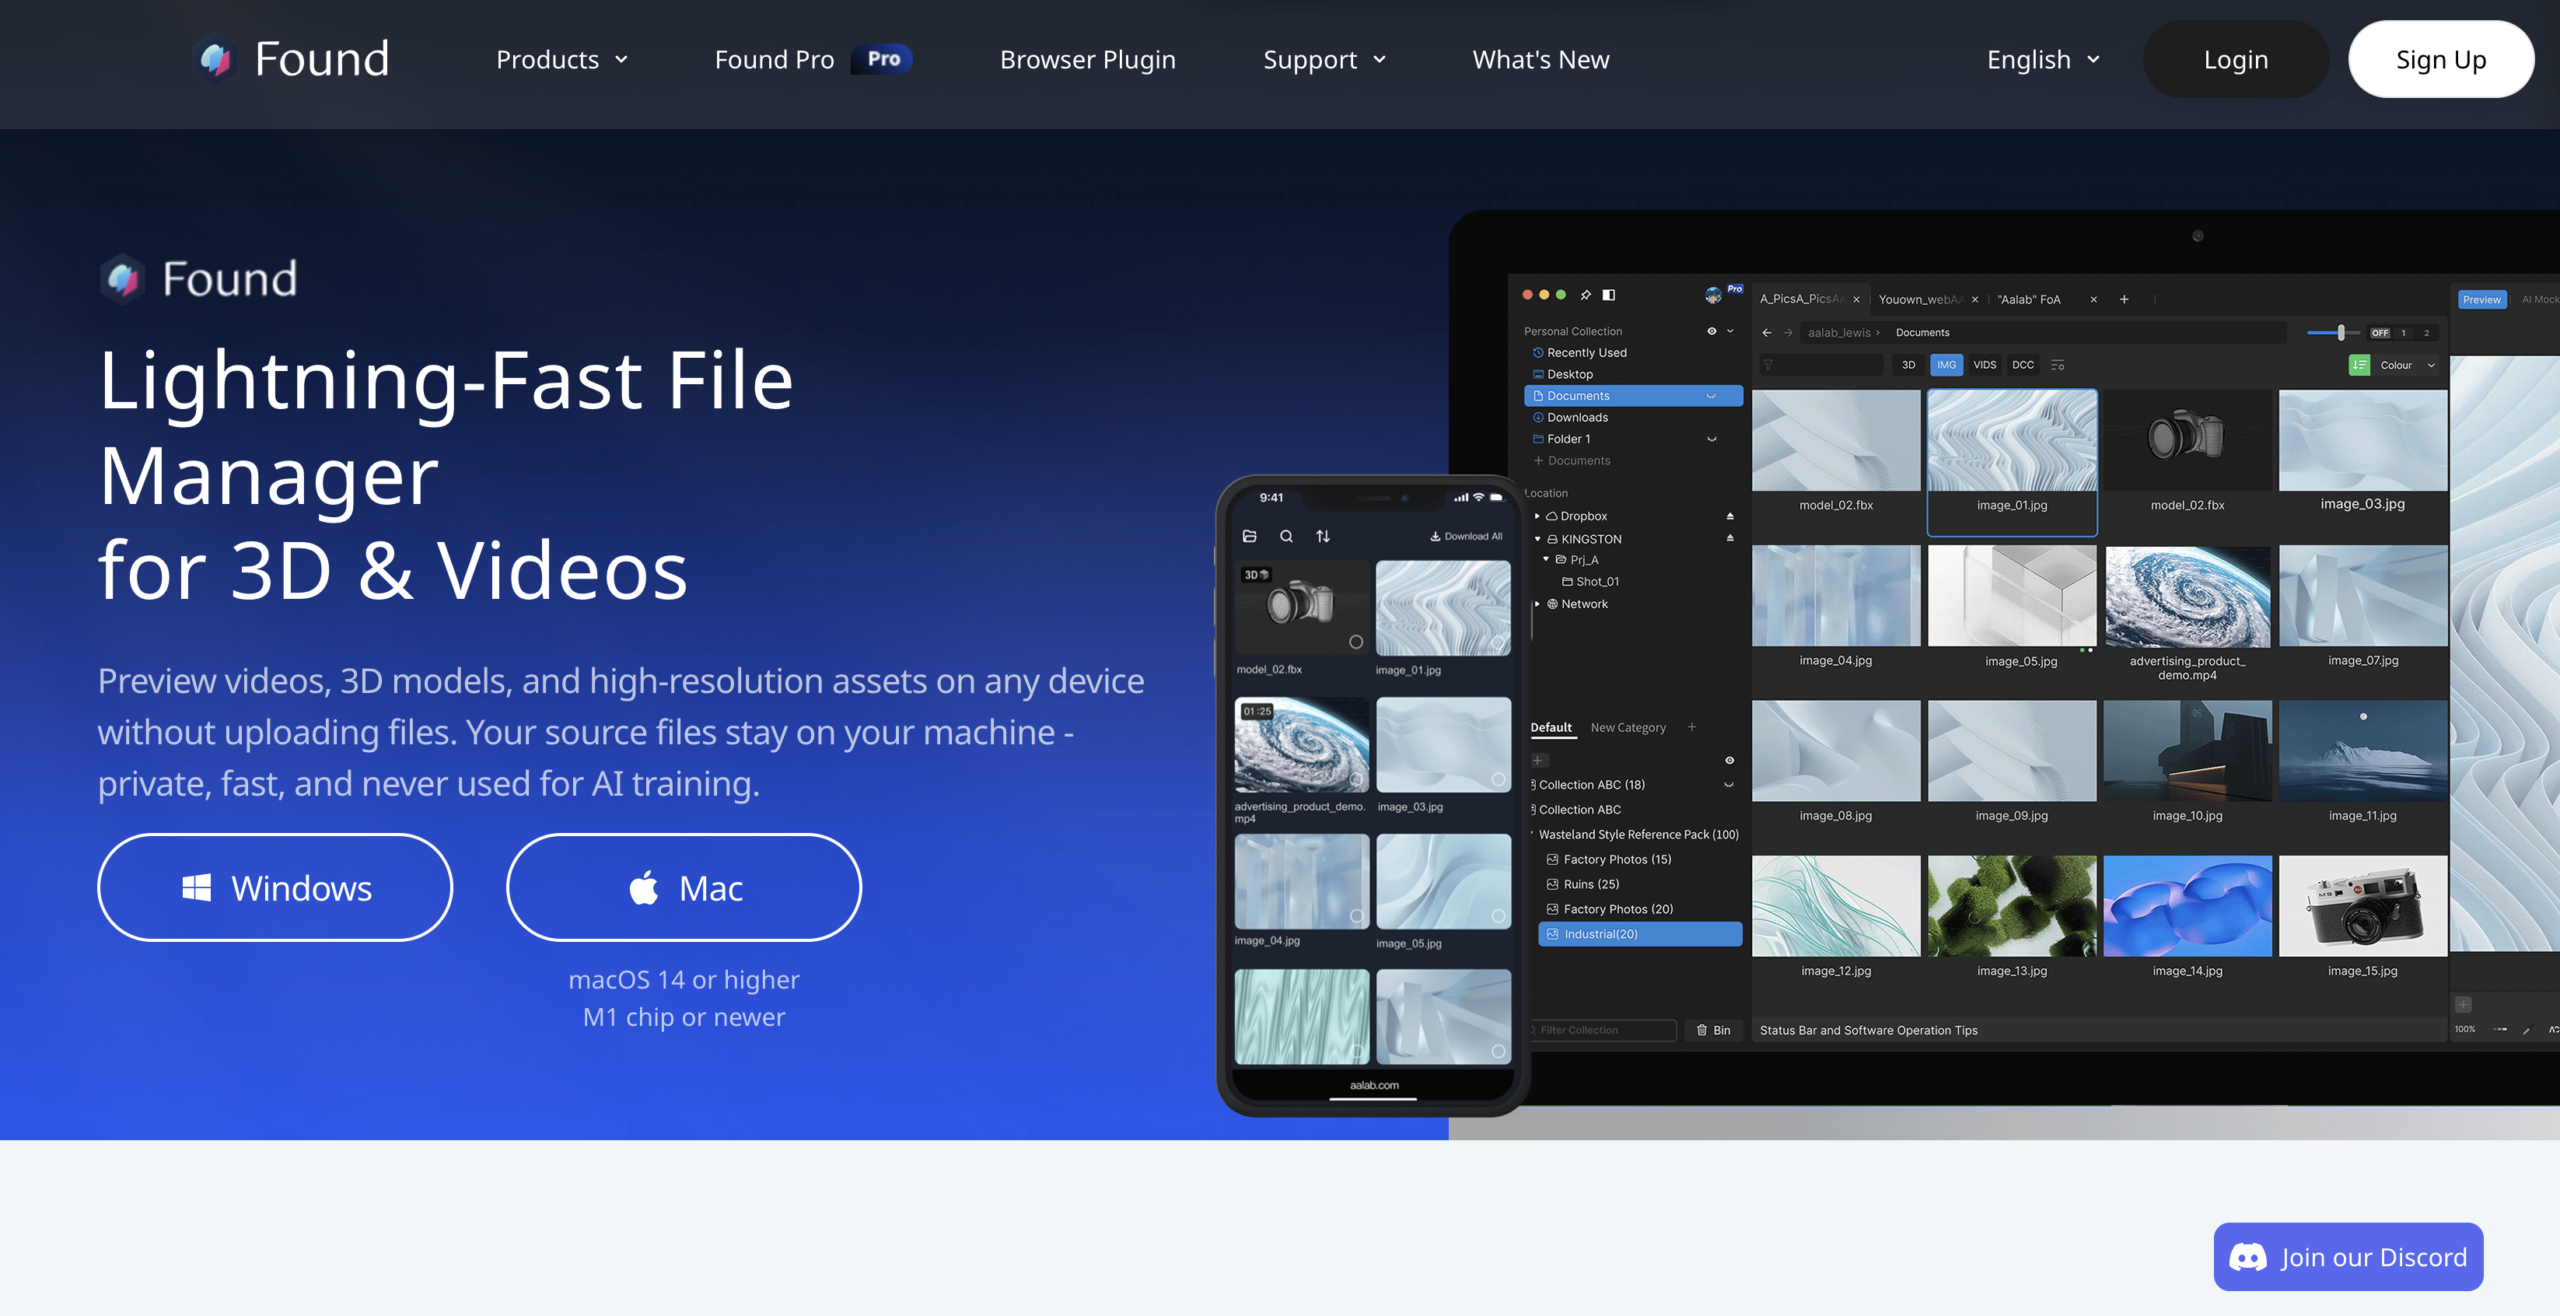Open the English language dropdown
The image size is (2560, 1316).
click(2043, 60)
